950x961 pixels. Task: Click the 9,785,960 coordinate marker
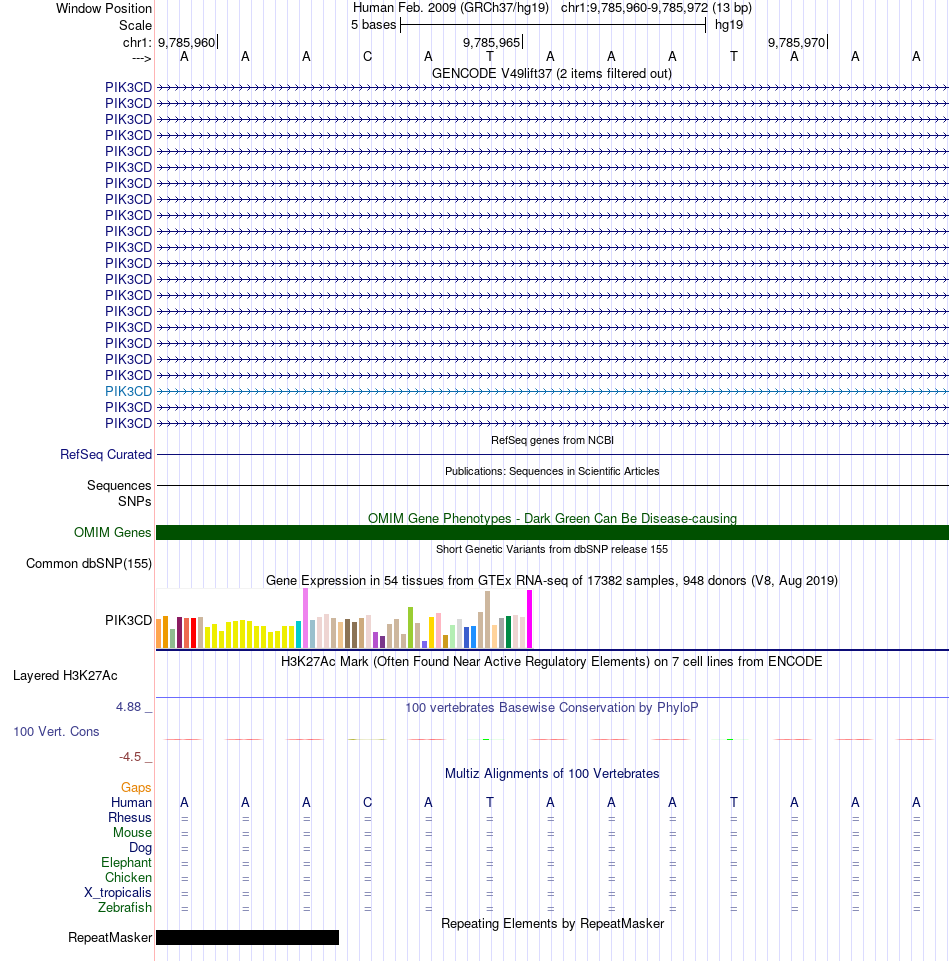point(187,42)
